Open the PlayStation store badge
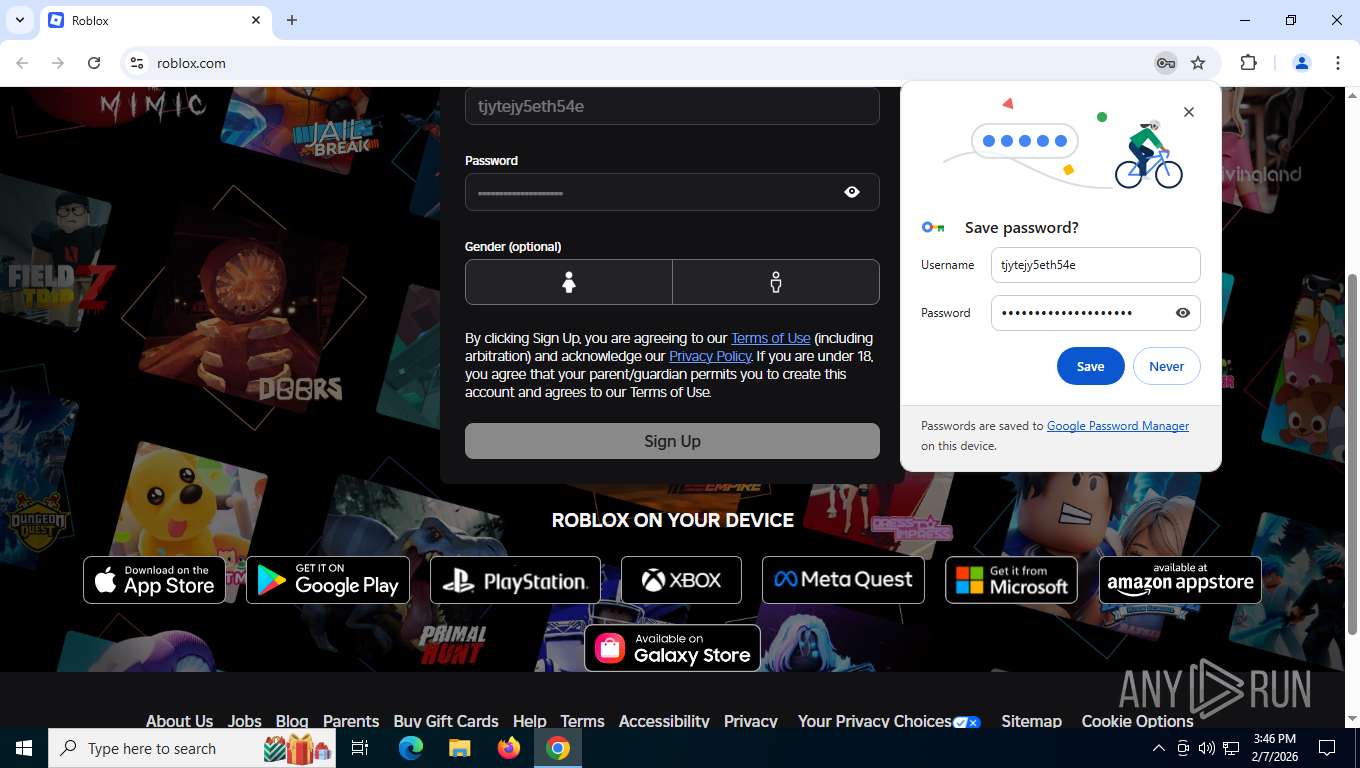This screenshot has width=1360, height=768. 515,580
